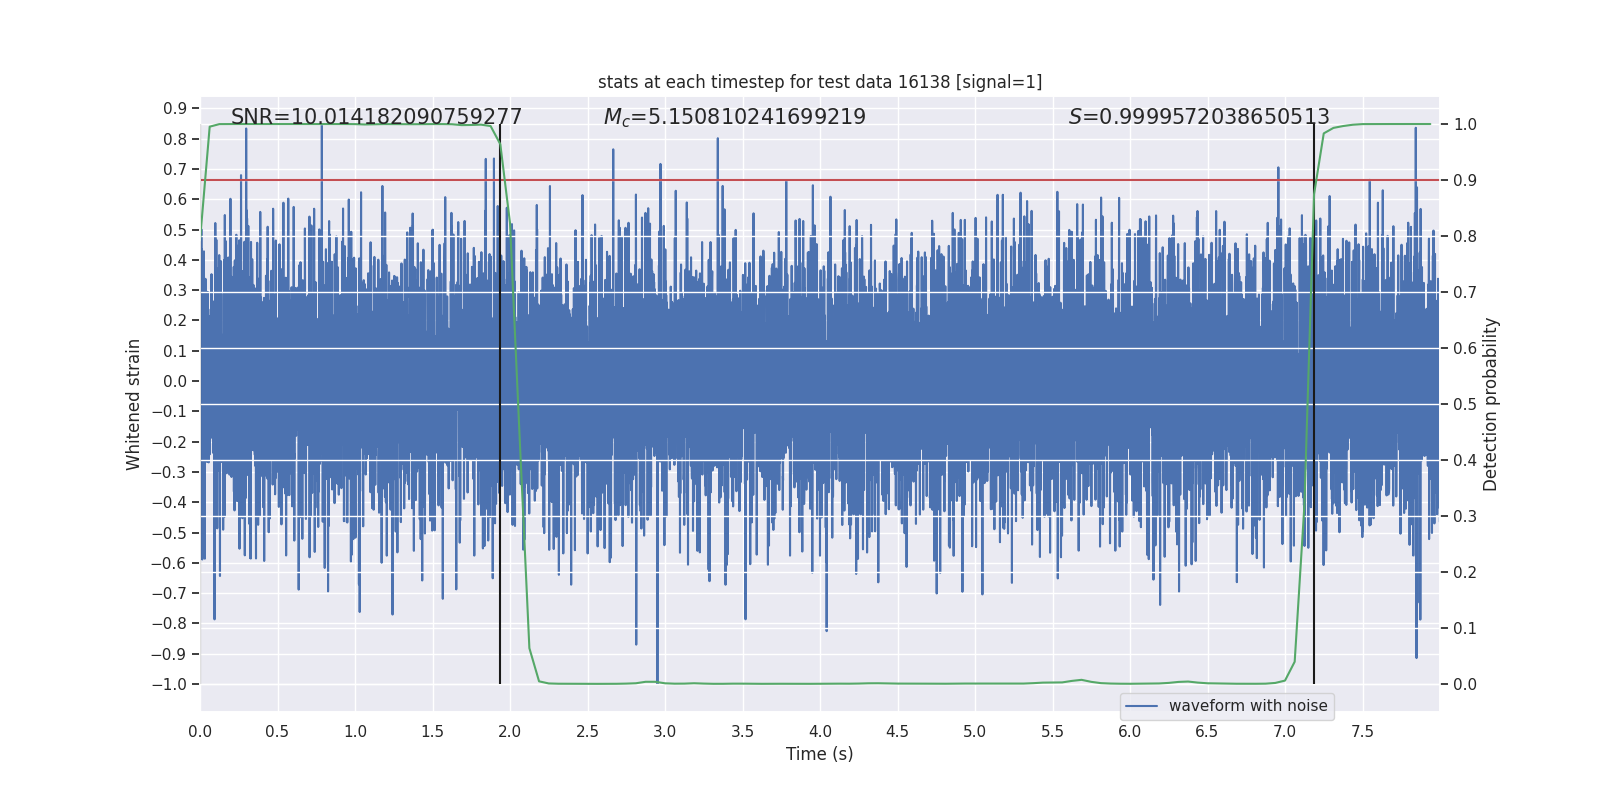
Task: Select whitened strain tick label 0.3
Action: [x=175, y=290]
